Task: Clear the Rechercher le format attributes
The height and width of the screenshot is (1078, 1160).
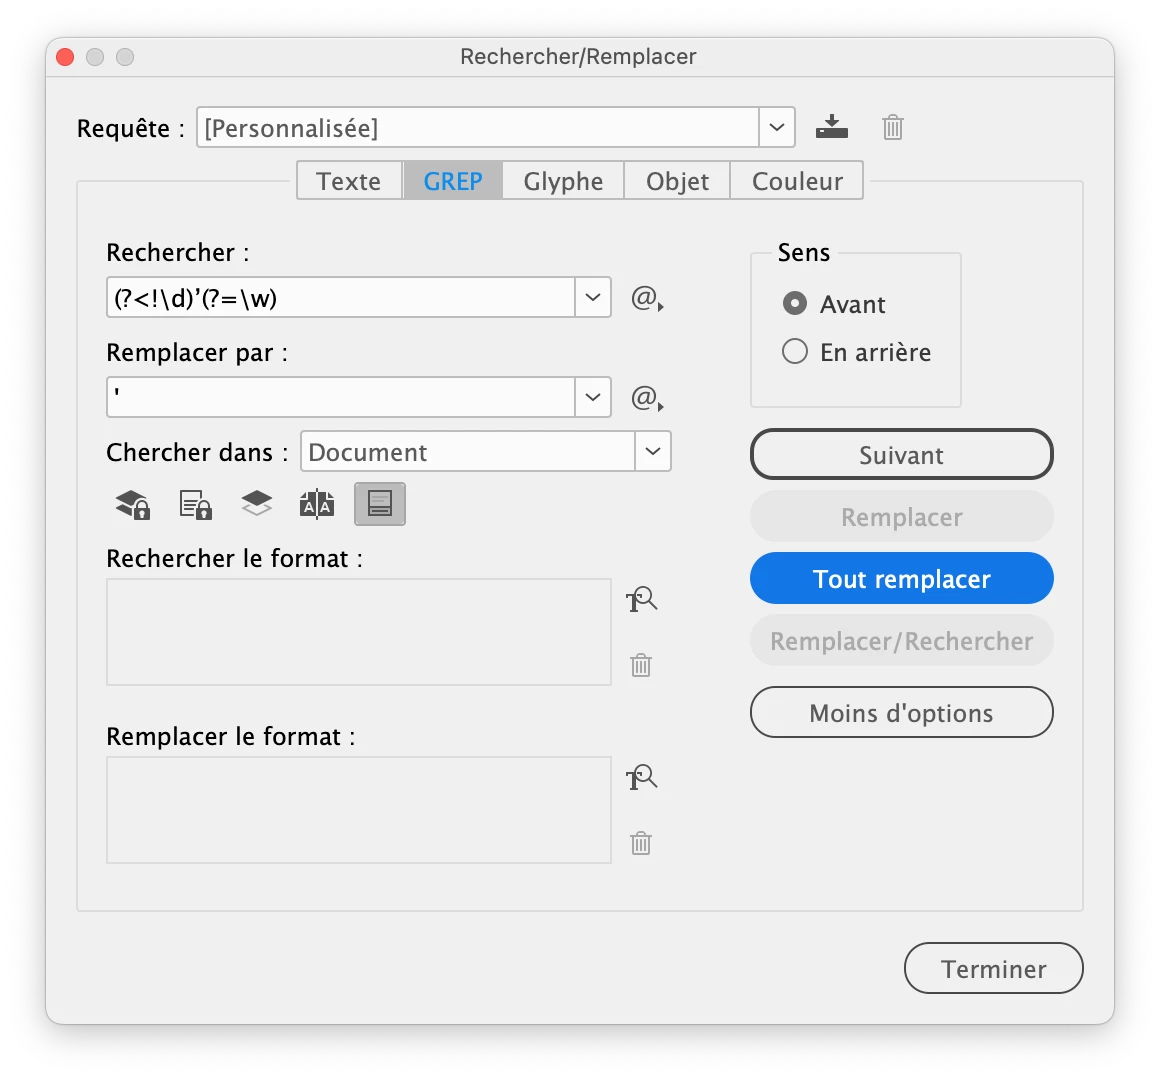Action: point(641,664)
